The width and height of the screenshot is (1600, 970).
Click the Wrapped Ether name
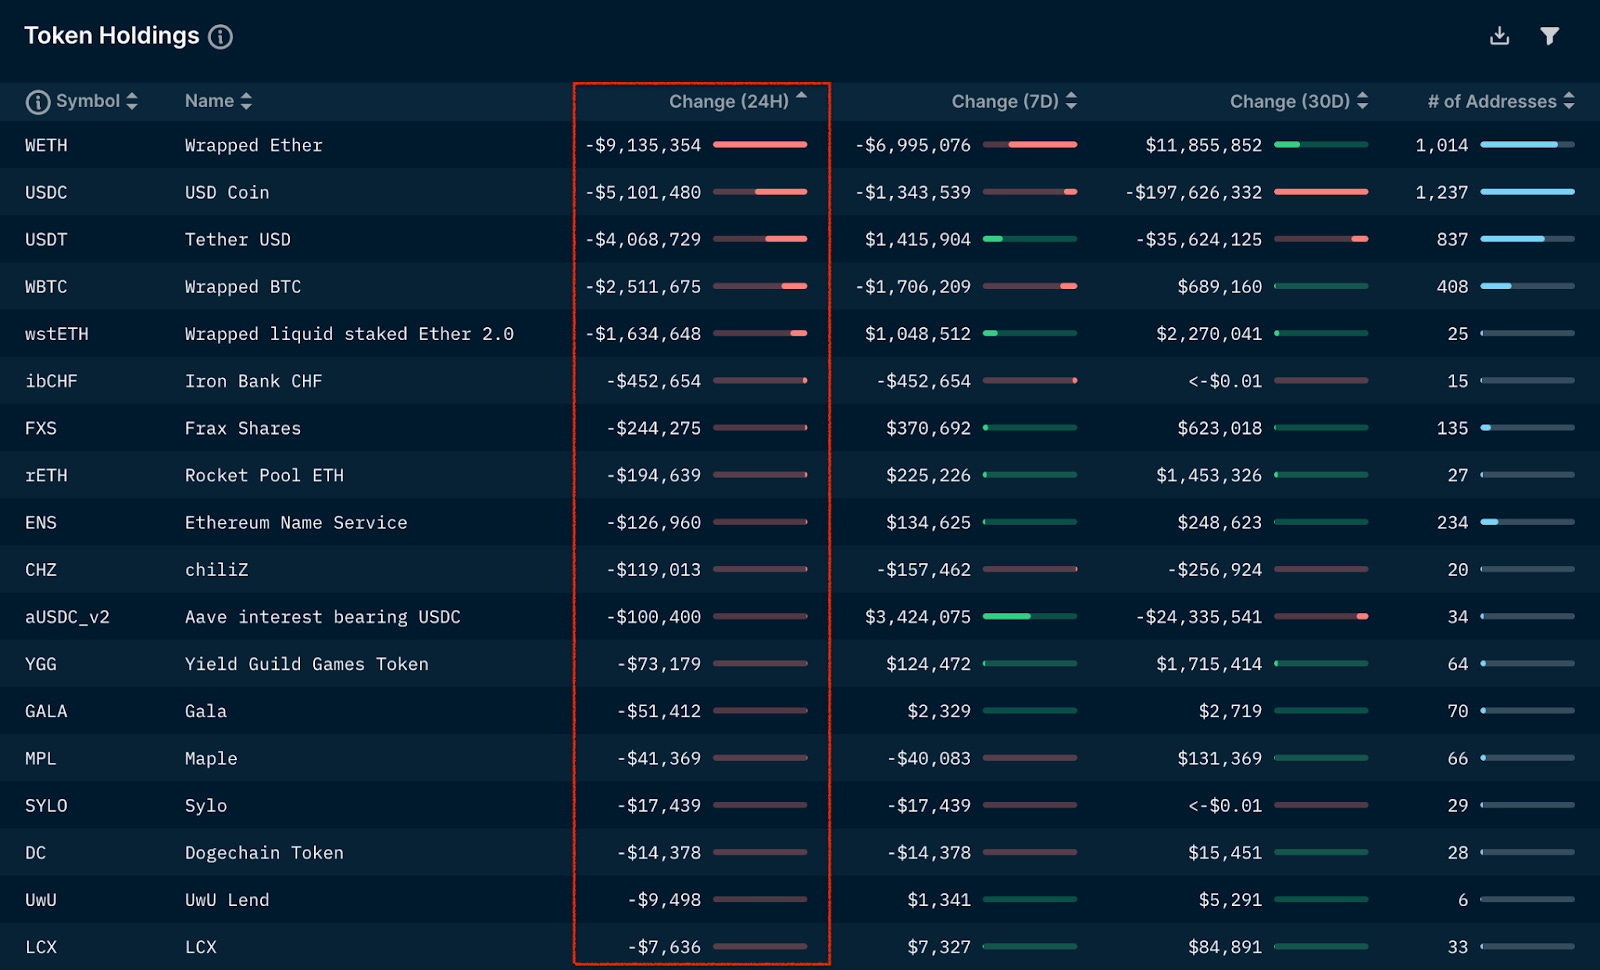[x=254, y=146]
